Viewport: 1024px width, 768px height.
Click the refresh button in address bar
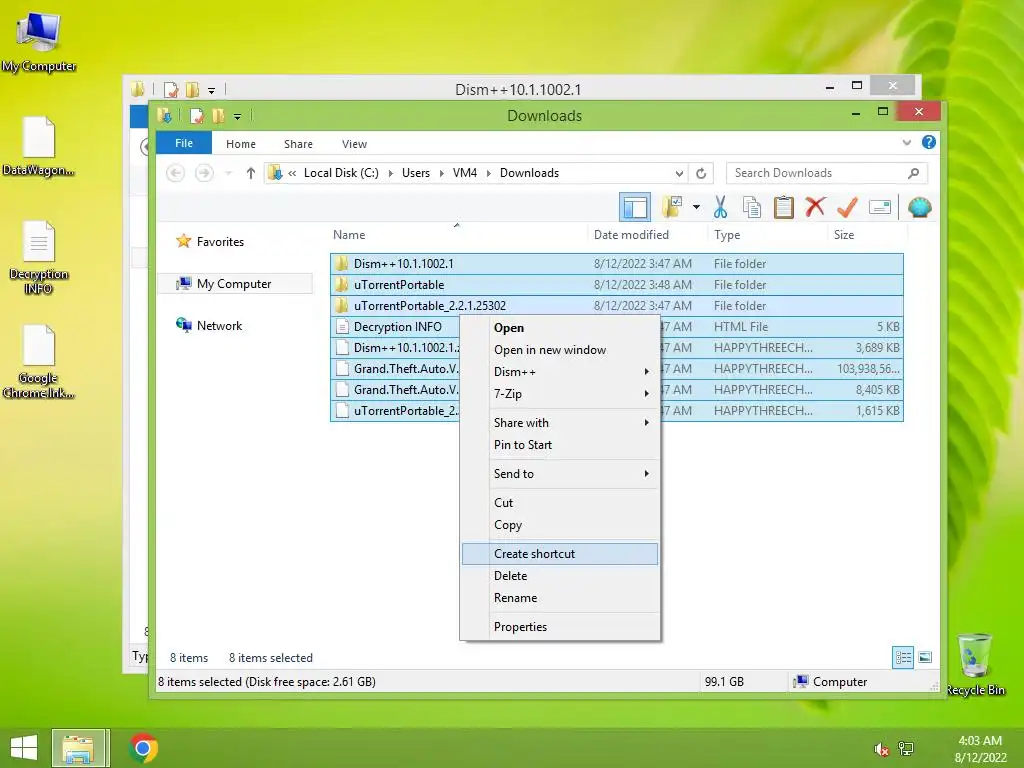701,173
